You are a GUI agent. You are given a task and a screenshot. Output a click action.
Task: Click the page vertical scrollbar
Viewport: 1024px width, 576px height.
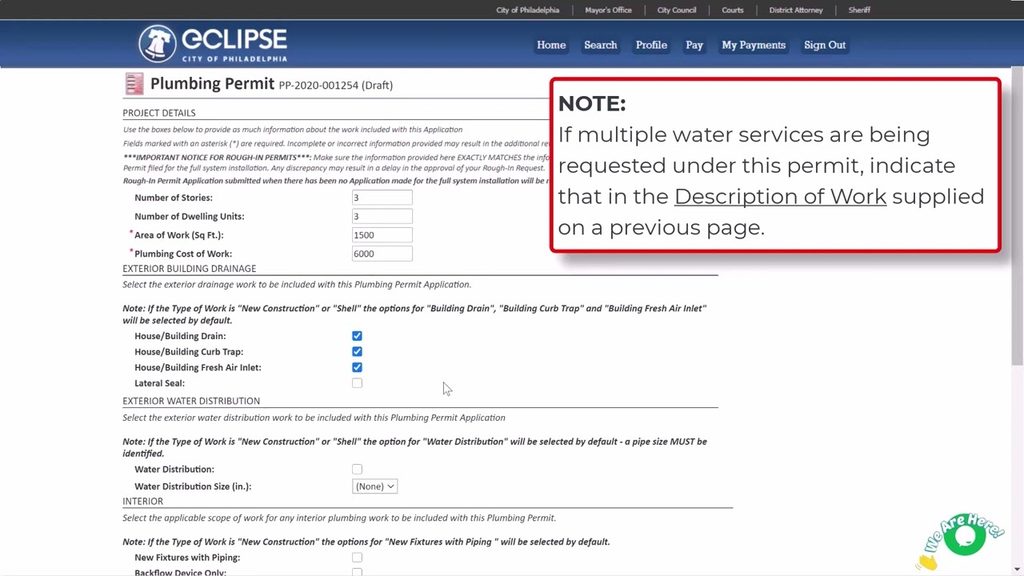pos(1017,216)
